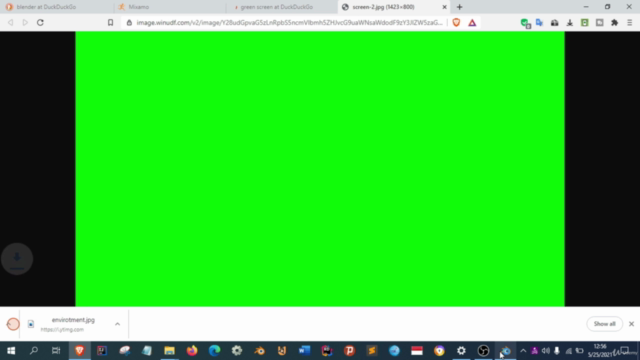Viewport: 640px width, 360px height.
Task: Click the green screen image
Action: [320, 169]
